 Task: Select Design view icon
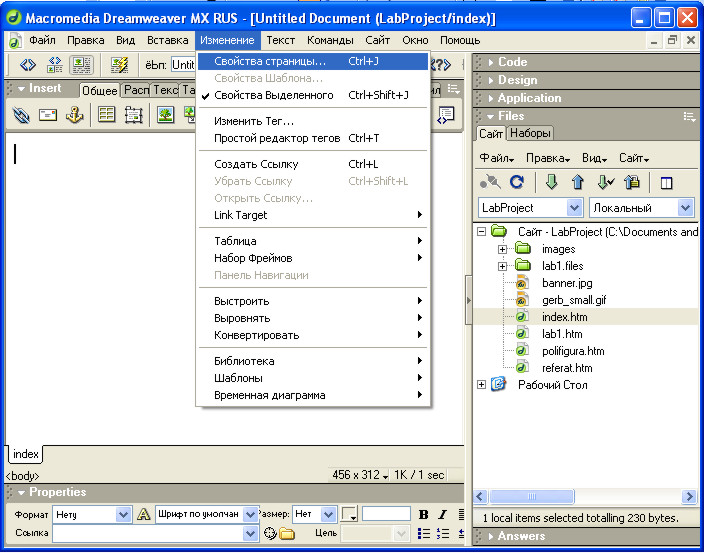coord(81,65)
